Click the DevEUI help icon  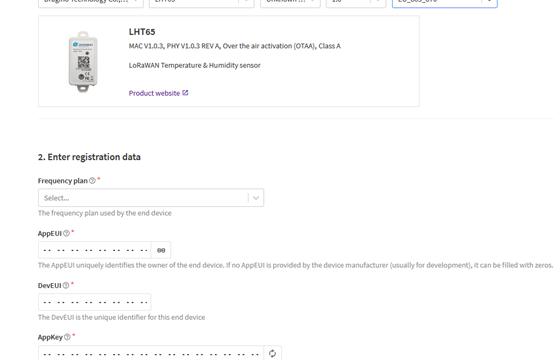[x=66, y=285]
